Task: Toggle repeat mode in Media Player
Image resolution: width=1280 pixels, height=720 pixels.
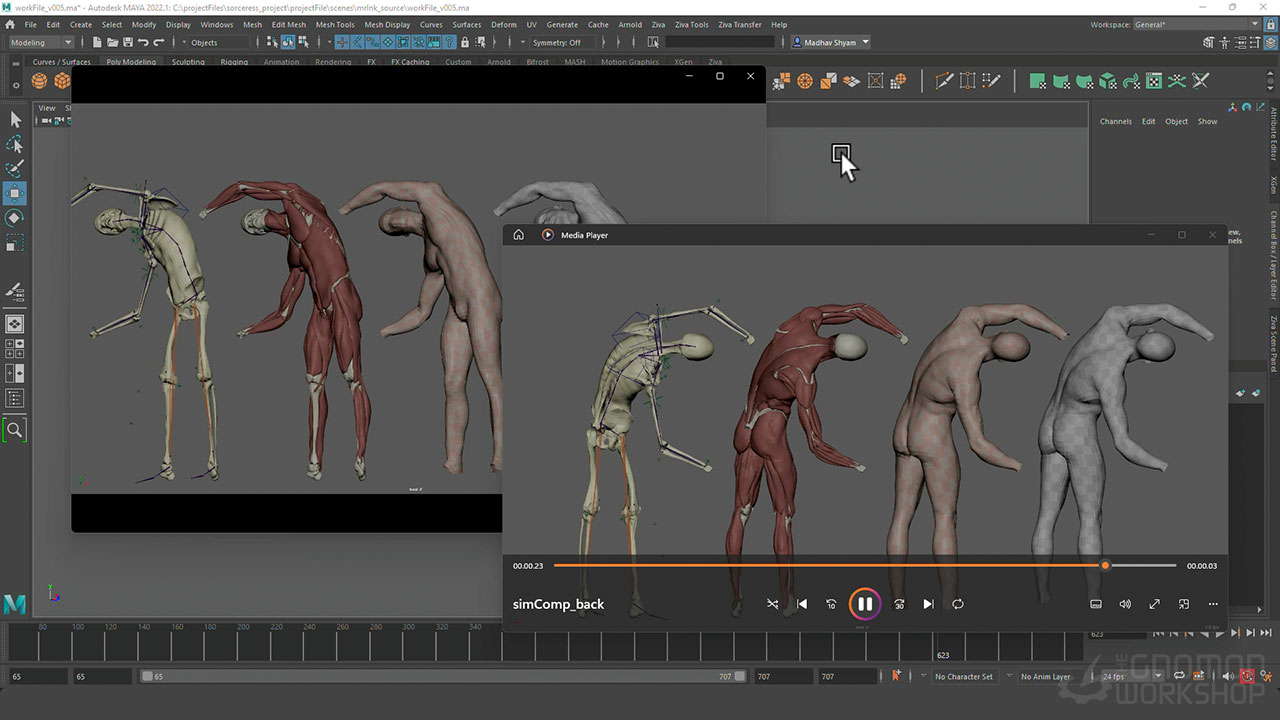Action: pos(958,604)
